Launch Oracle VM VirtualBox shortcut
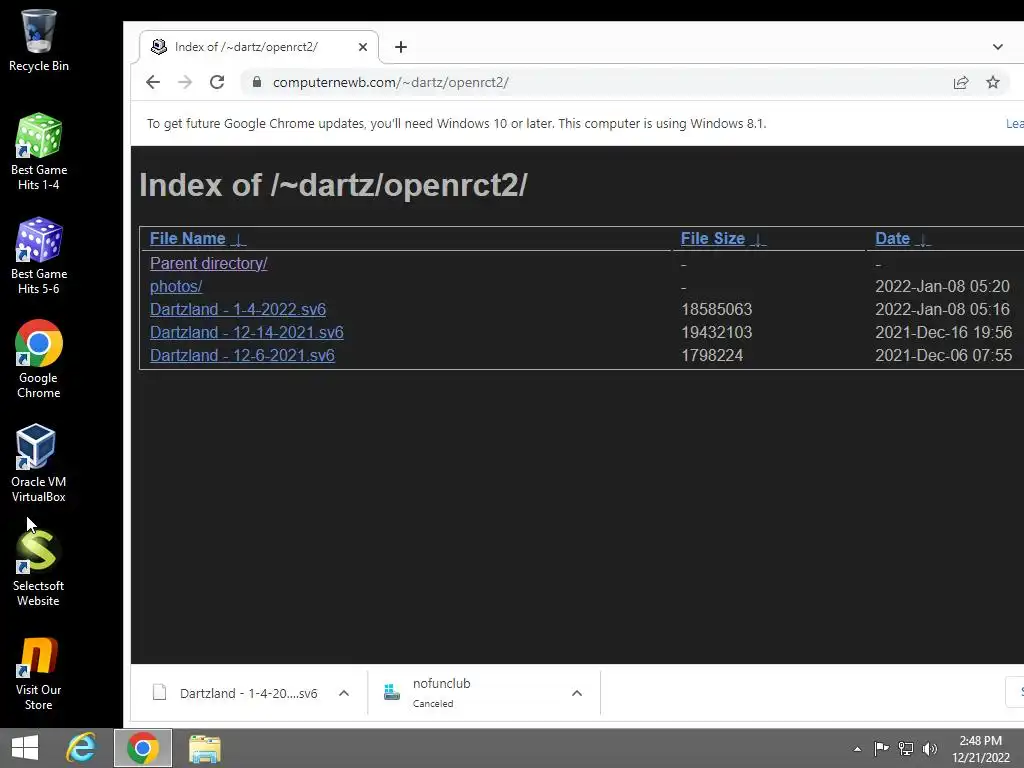Screen dimensions: 1024x768 tap(39, 463)
